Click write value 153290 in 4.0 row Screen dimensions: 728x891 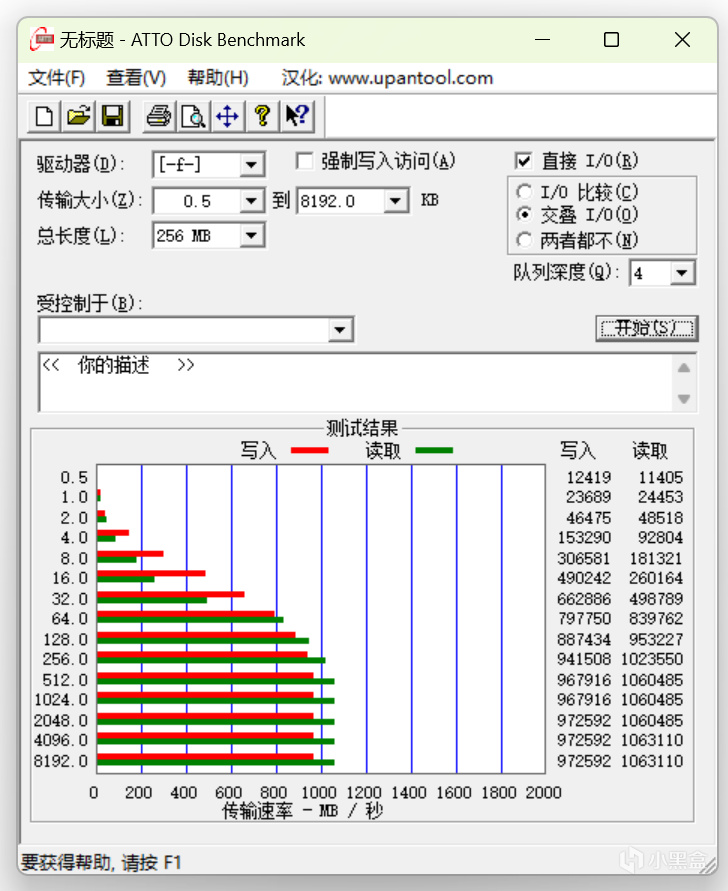pyautogui.click(x=584, y=538)
